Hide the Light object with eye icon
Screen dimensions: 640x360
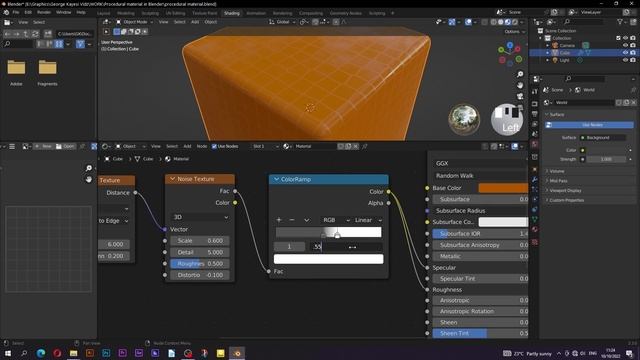pos(625,60)
